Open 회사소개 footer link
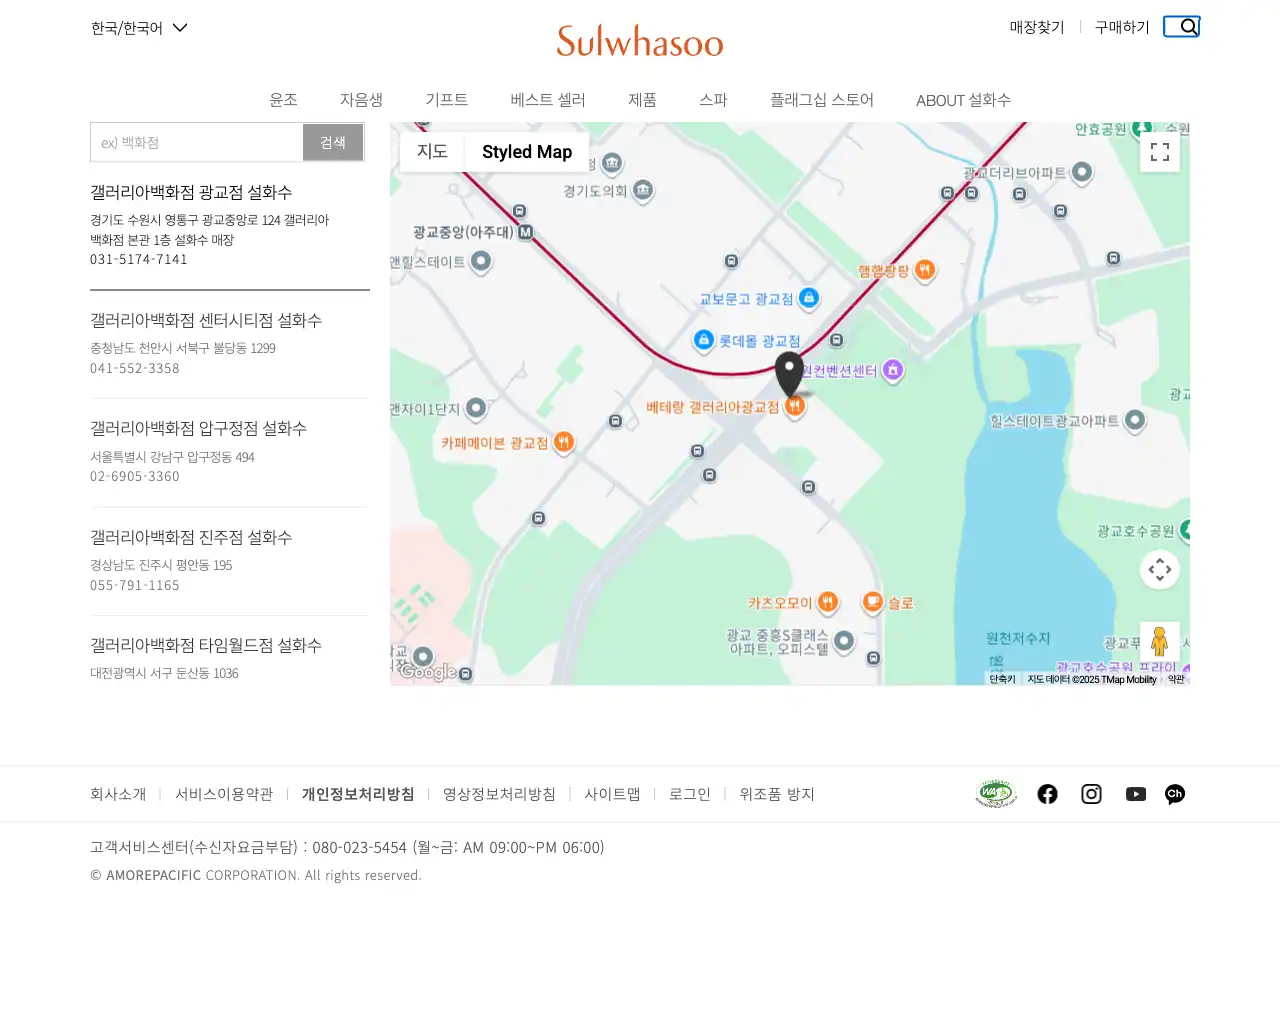This screenshot has width=1280, height=1024. coord(118,794)
